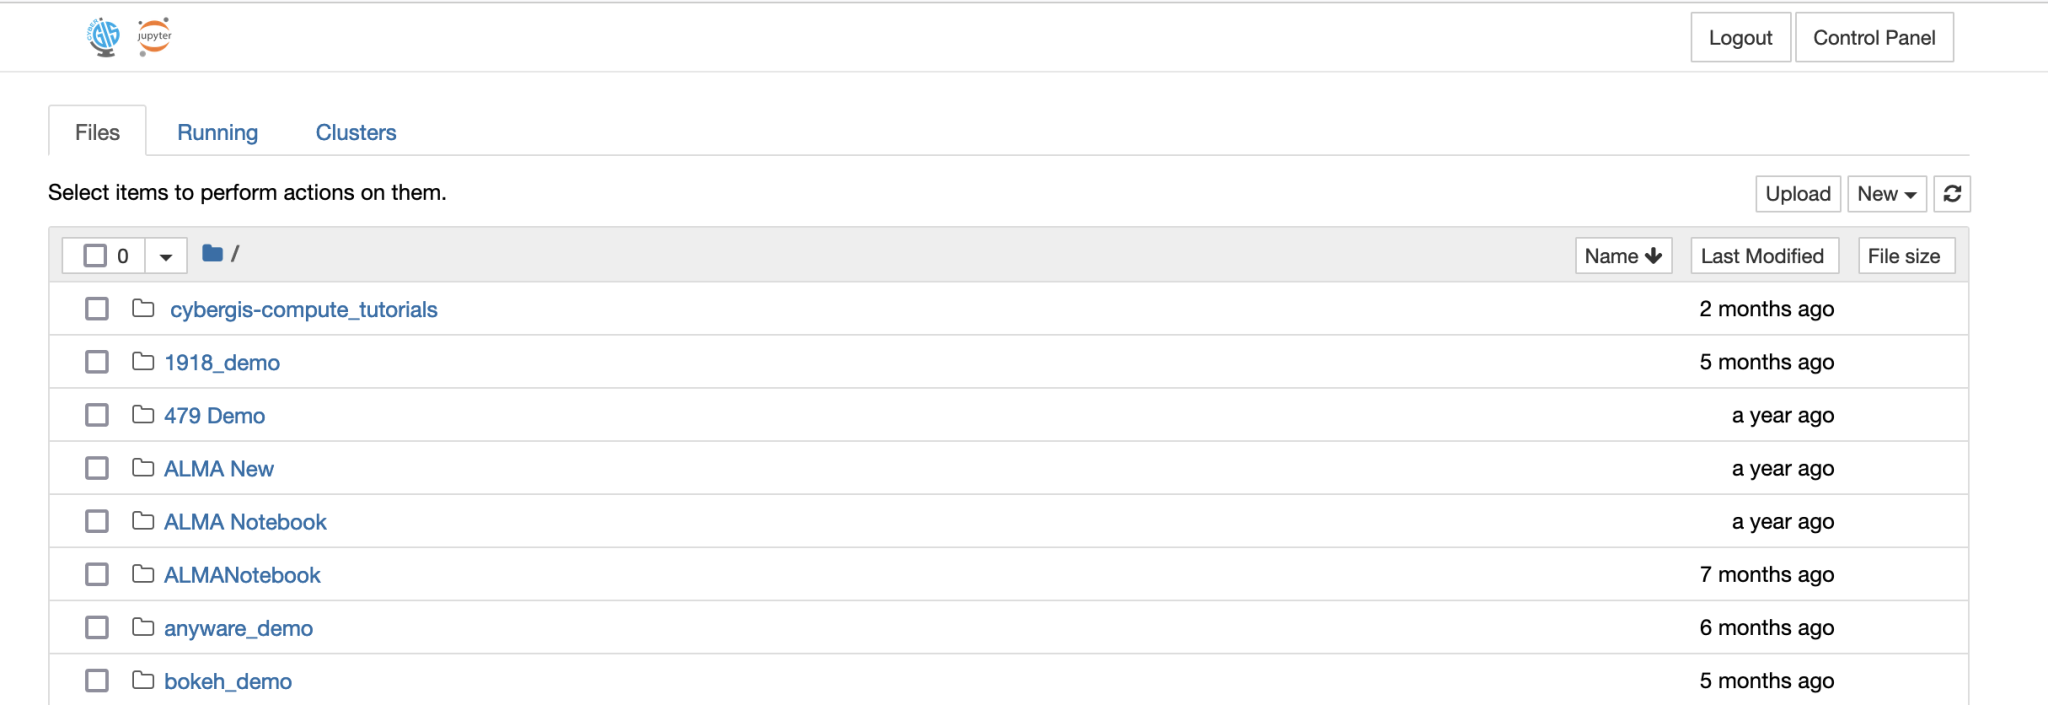Viewport: 2048px width, 705px height.
Task: Open the New dropdown menu
Action: click(1886, 193)
